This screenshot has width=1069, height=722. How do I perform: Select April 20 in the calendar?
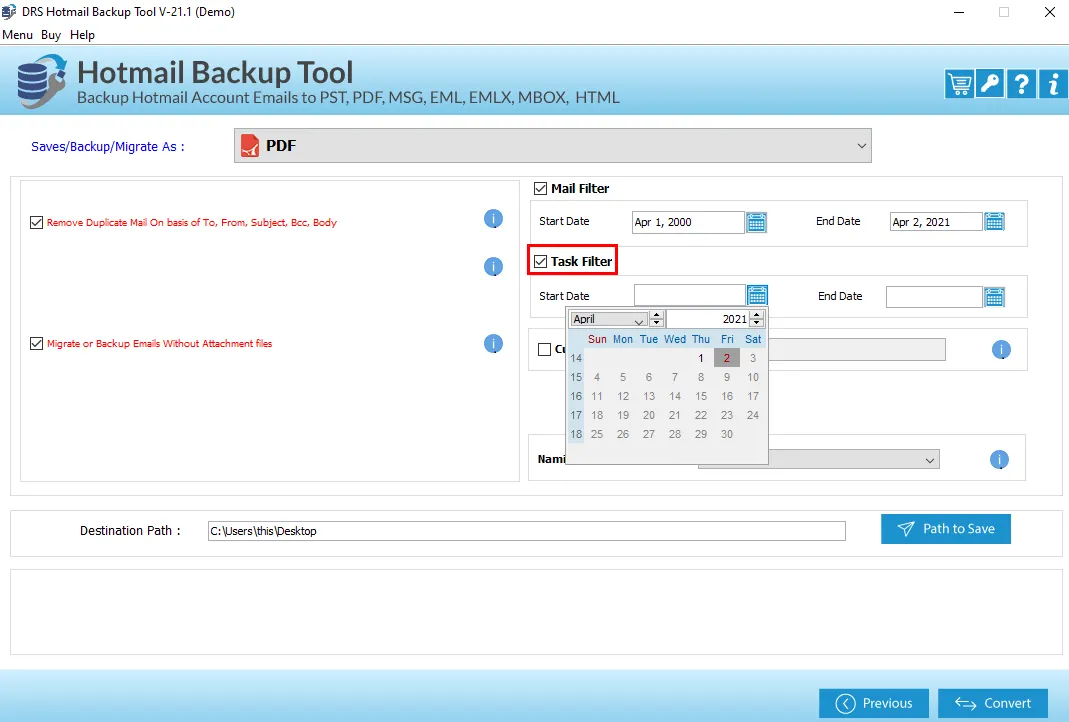649,415
